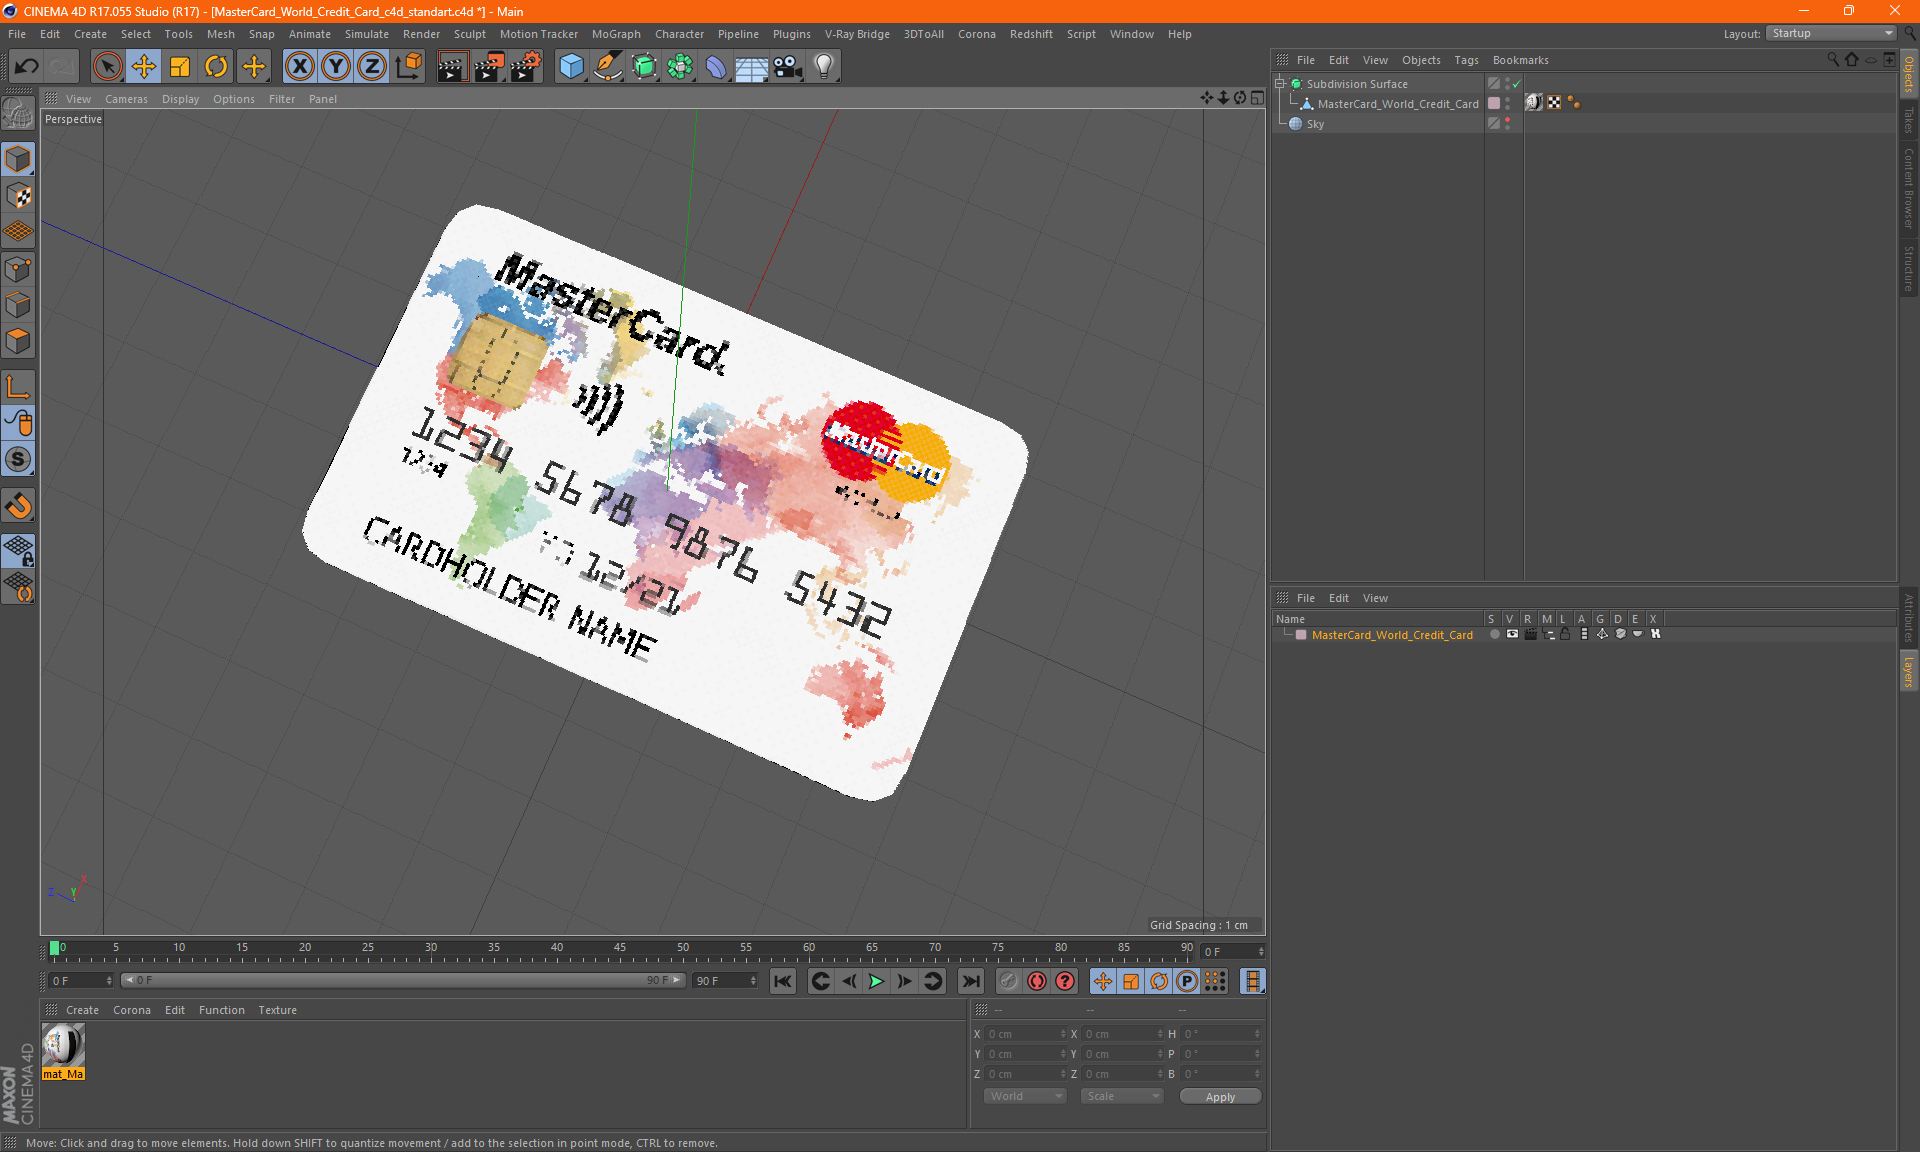Select the Sky object

[1315, 124]
